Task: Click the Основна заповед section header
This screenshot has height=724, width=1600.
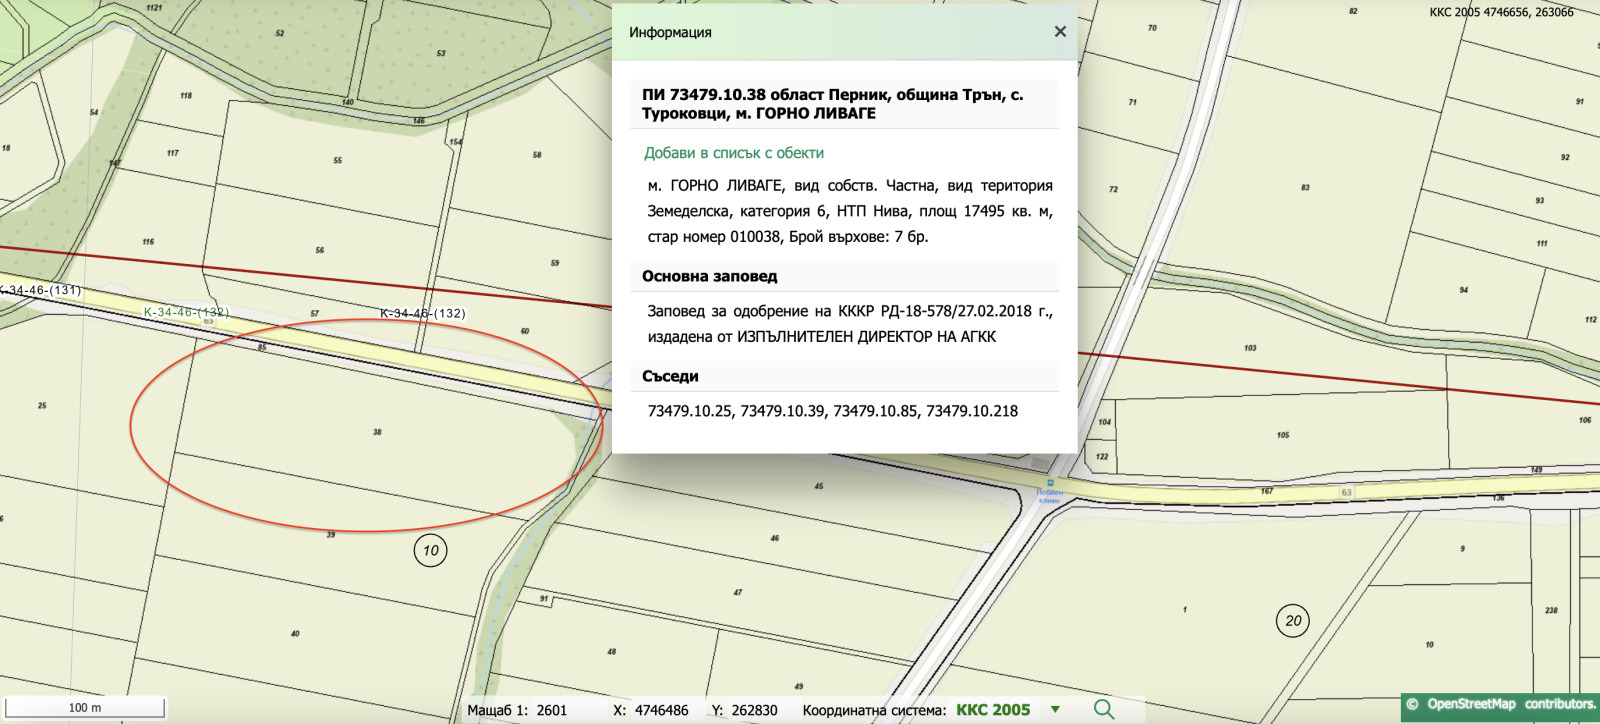Action: pos(709,276)
